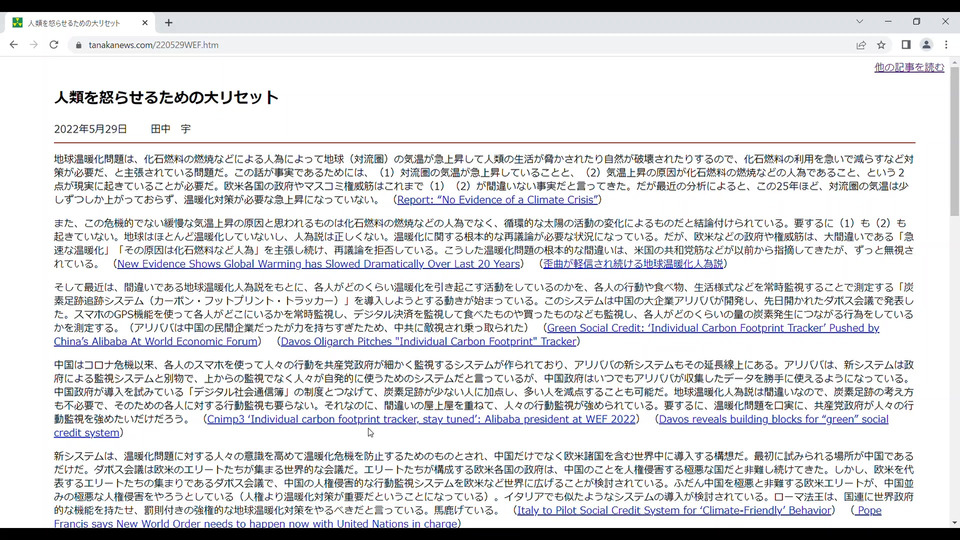The height and width of the screenshot is (540, 960).
Task: Click the vertical scrollbar thumb
Action: click(x=954, y=141)
